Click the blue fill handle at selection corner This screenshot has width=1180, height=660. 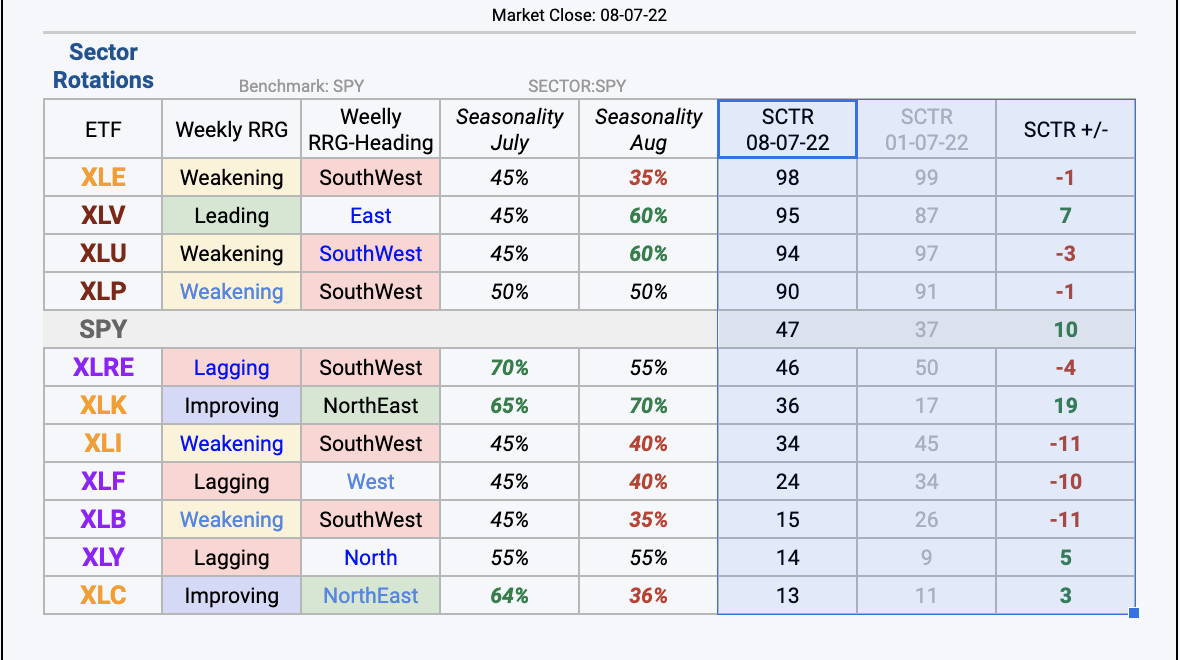[1134, 613]
